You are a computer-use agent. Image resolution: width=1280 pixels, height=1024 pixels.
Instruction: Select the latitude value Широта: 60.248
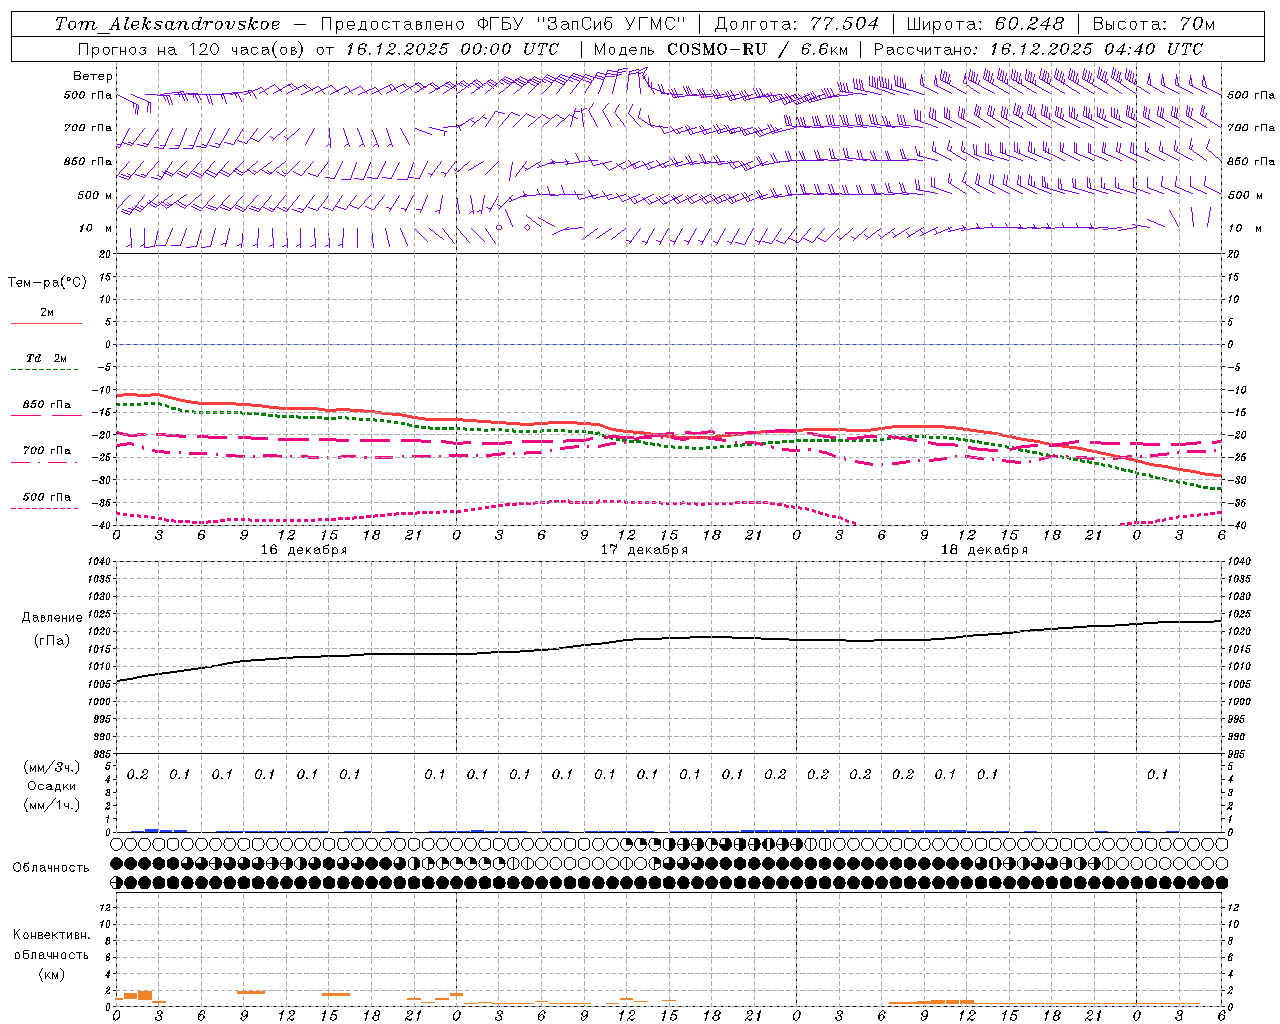986,24
